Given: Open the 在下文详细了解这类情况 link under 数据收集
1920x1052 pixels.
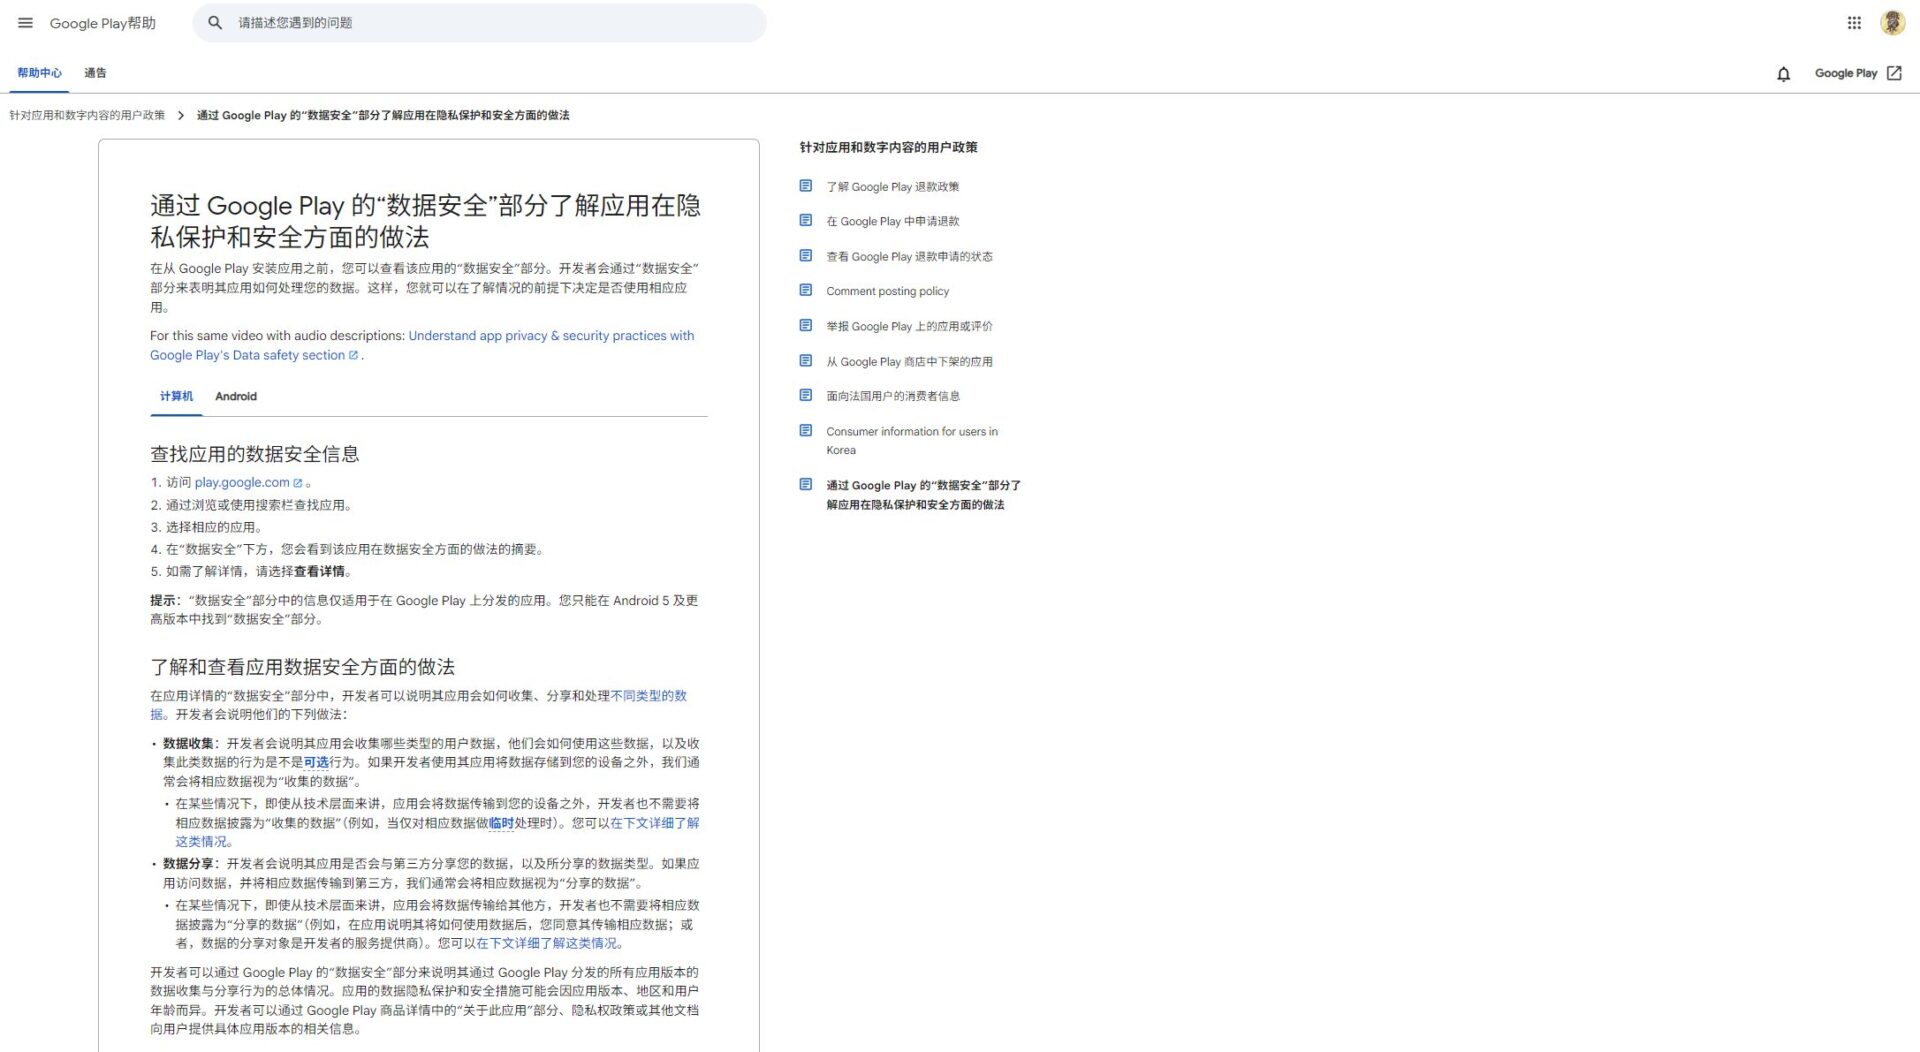Looking at the screenshot, I should pos(437,832).
